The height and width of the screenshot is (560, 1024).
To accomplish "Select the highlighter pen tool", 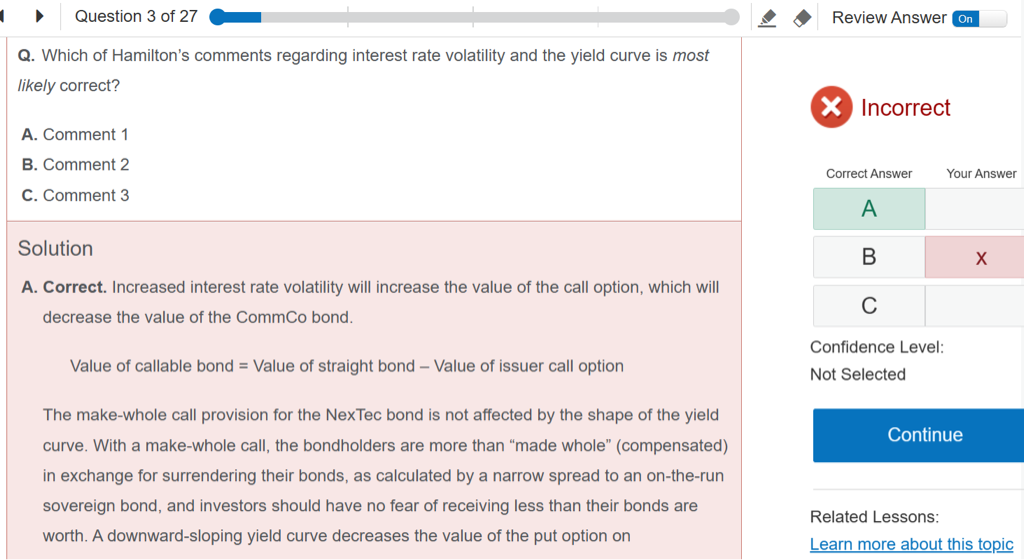I will [767, 18].
